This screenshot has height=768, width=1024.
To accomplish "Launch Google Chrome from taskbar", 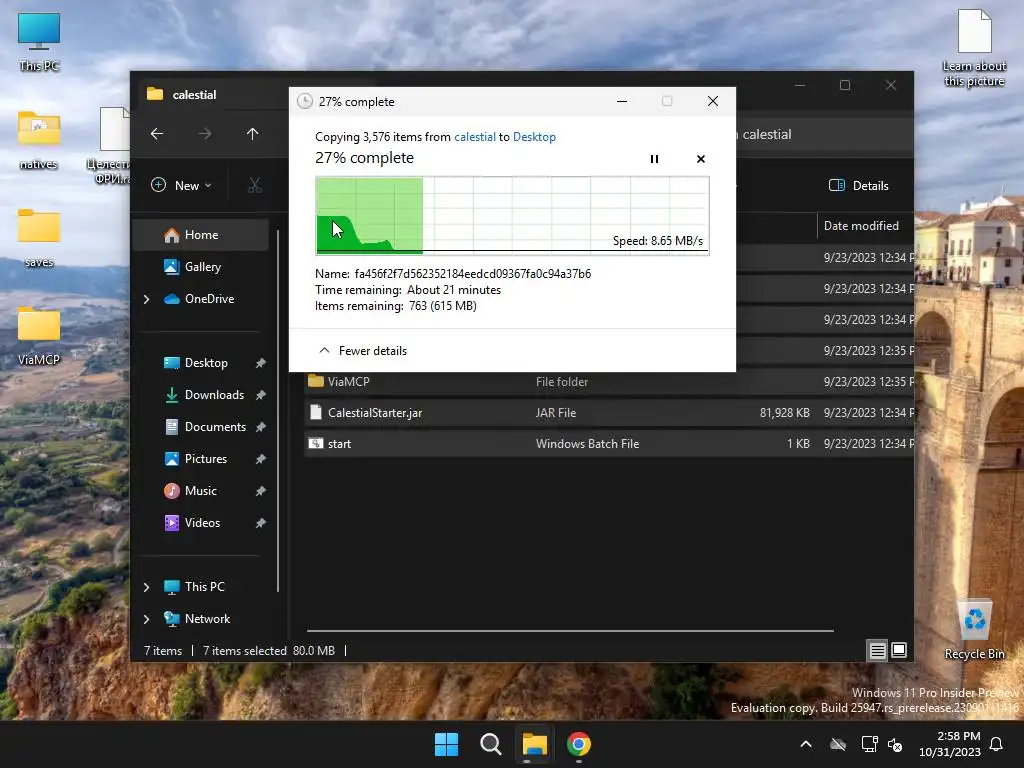I will 579,744.
